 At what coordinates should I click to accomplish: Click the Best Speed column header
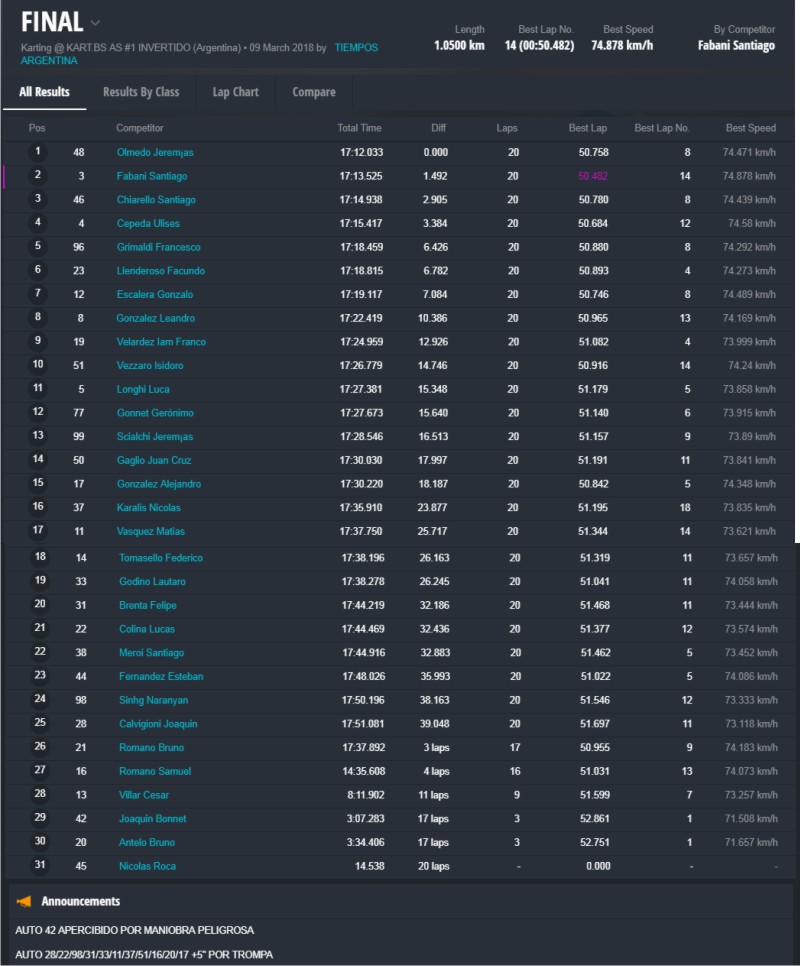coord(750,128)
